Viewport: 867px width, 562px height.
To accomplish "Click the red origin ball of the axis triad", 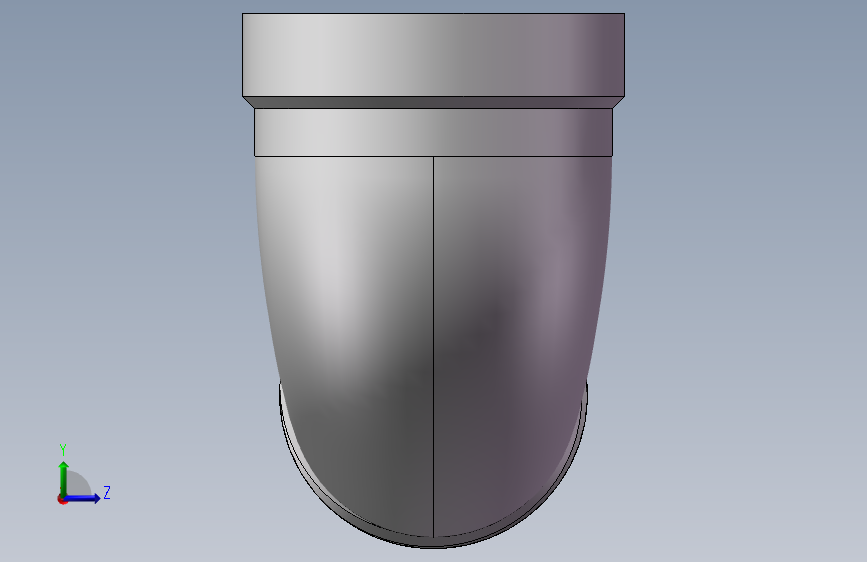I will (61, 500).
